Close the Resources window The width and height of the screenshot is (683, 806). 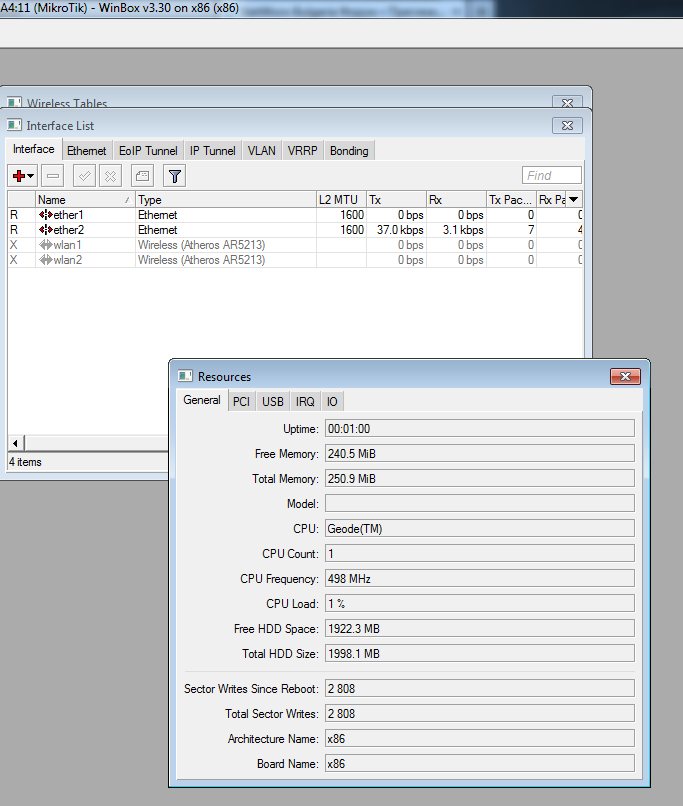click(x=626, y=376)
